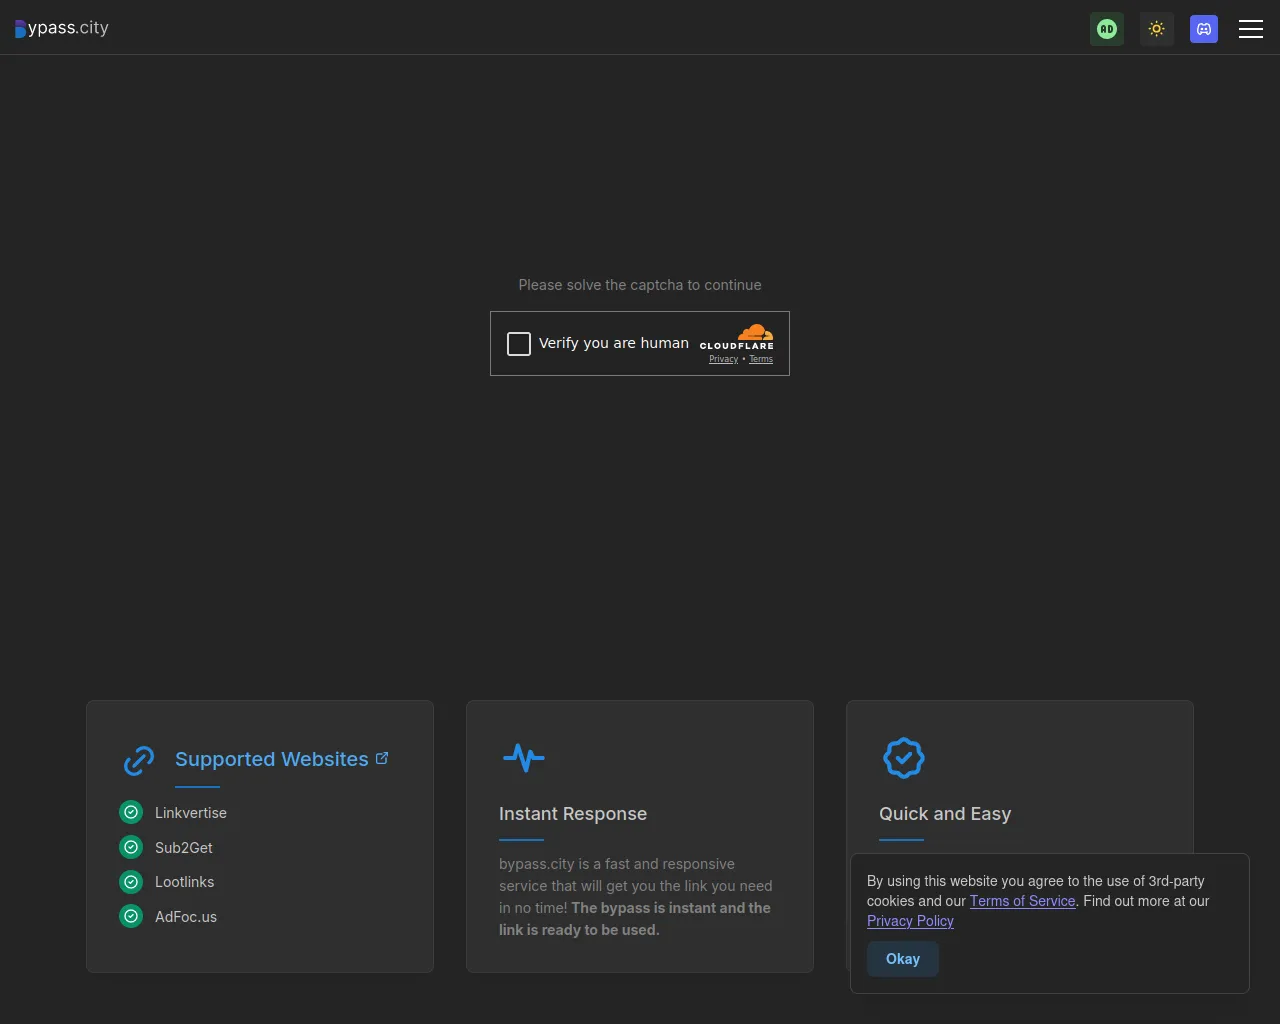Open Cloudflare Privacy link
The width and height of the screenshot is (1280, 1024).
point(723,359)
